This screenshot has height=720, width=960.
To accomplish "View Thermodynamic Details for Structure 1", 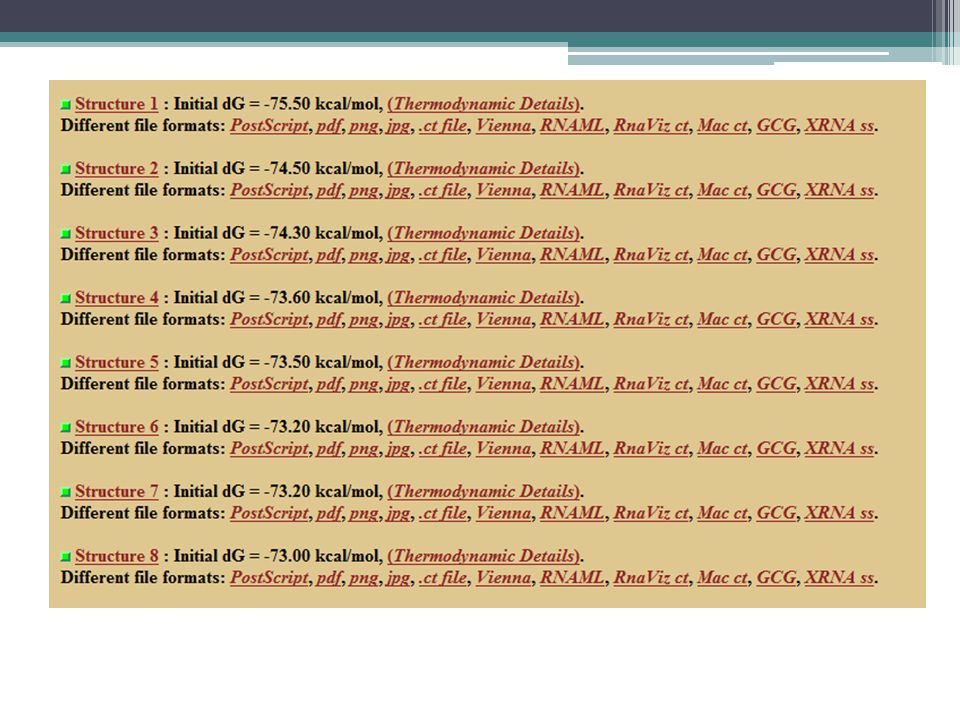I will [484, 104].
